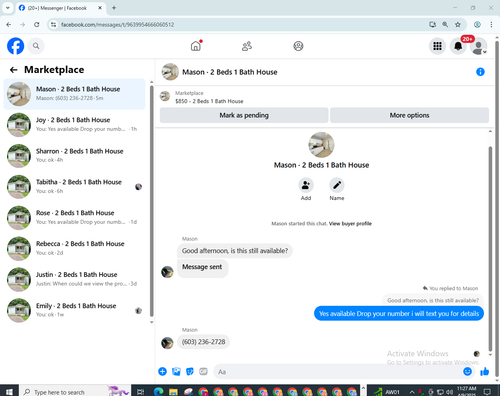Open Microsoft Edge from the taskbar
500x396 pixels.
coord(158,392)
